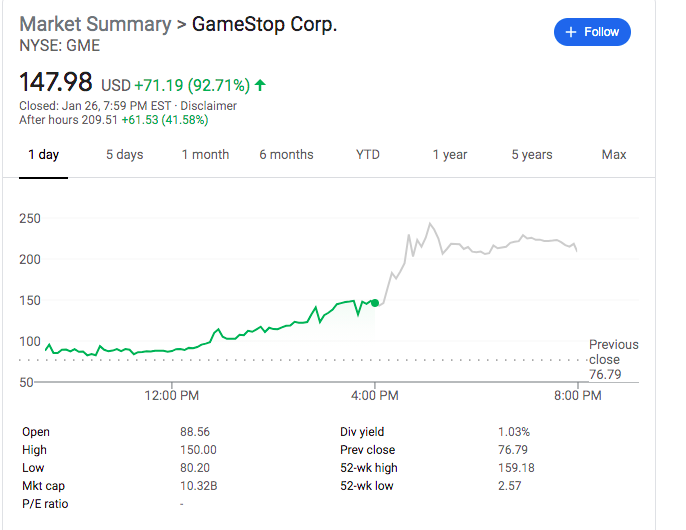Open the 6 months chart tab

point(286,155)
